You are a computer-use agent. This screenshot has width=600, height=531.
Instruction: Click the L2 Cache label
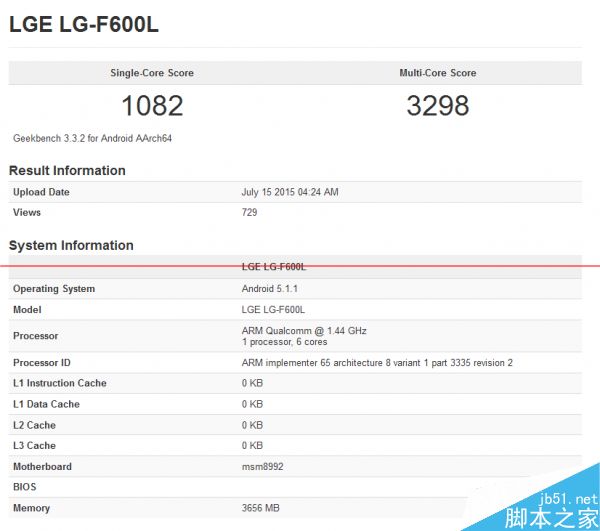tap(34, 425)
